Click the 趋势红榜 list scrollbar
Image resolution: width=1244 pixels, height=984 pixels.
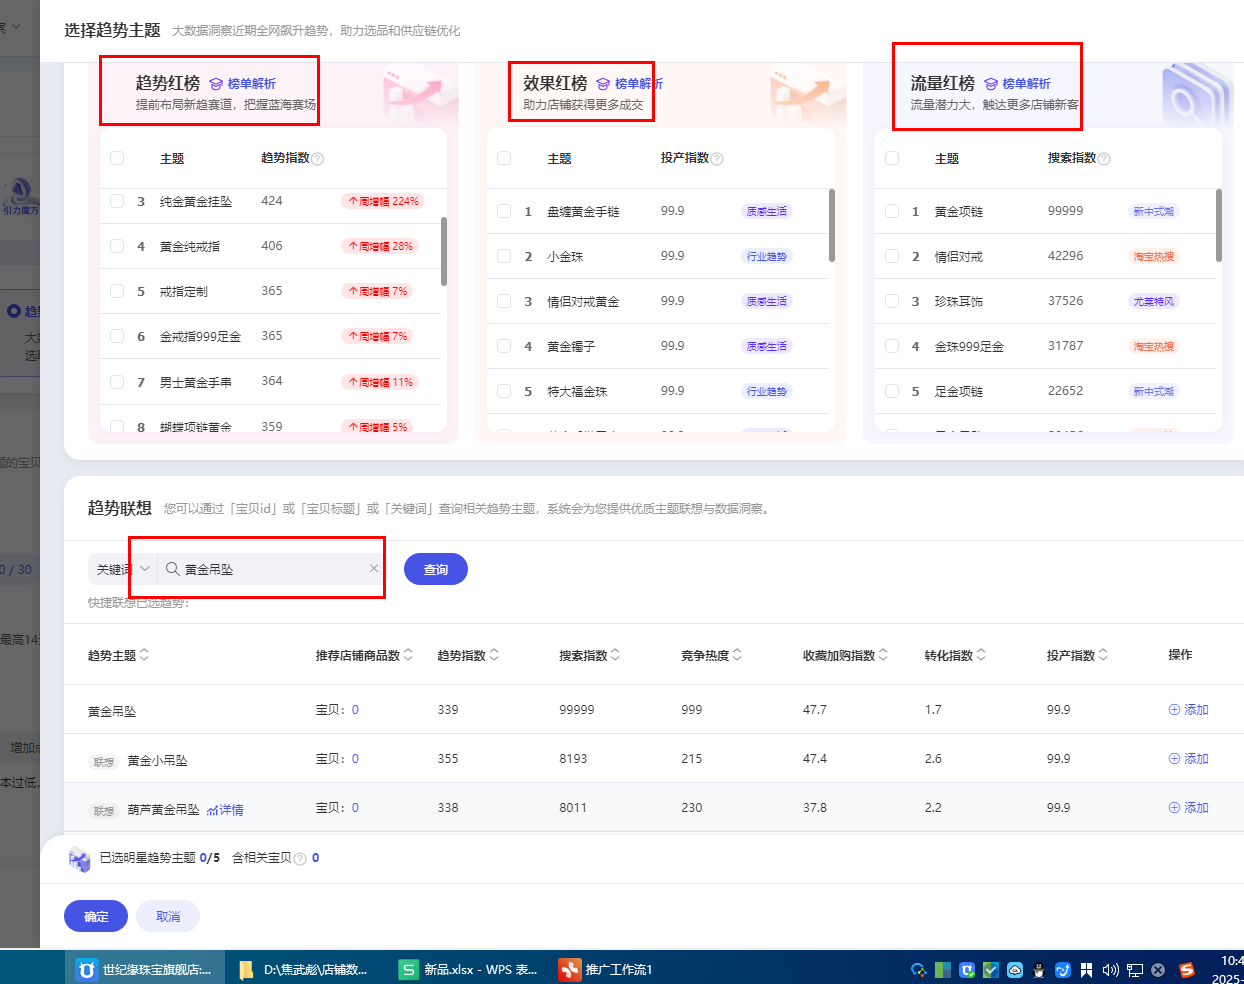pyautogui.click(x=443, y=252)
